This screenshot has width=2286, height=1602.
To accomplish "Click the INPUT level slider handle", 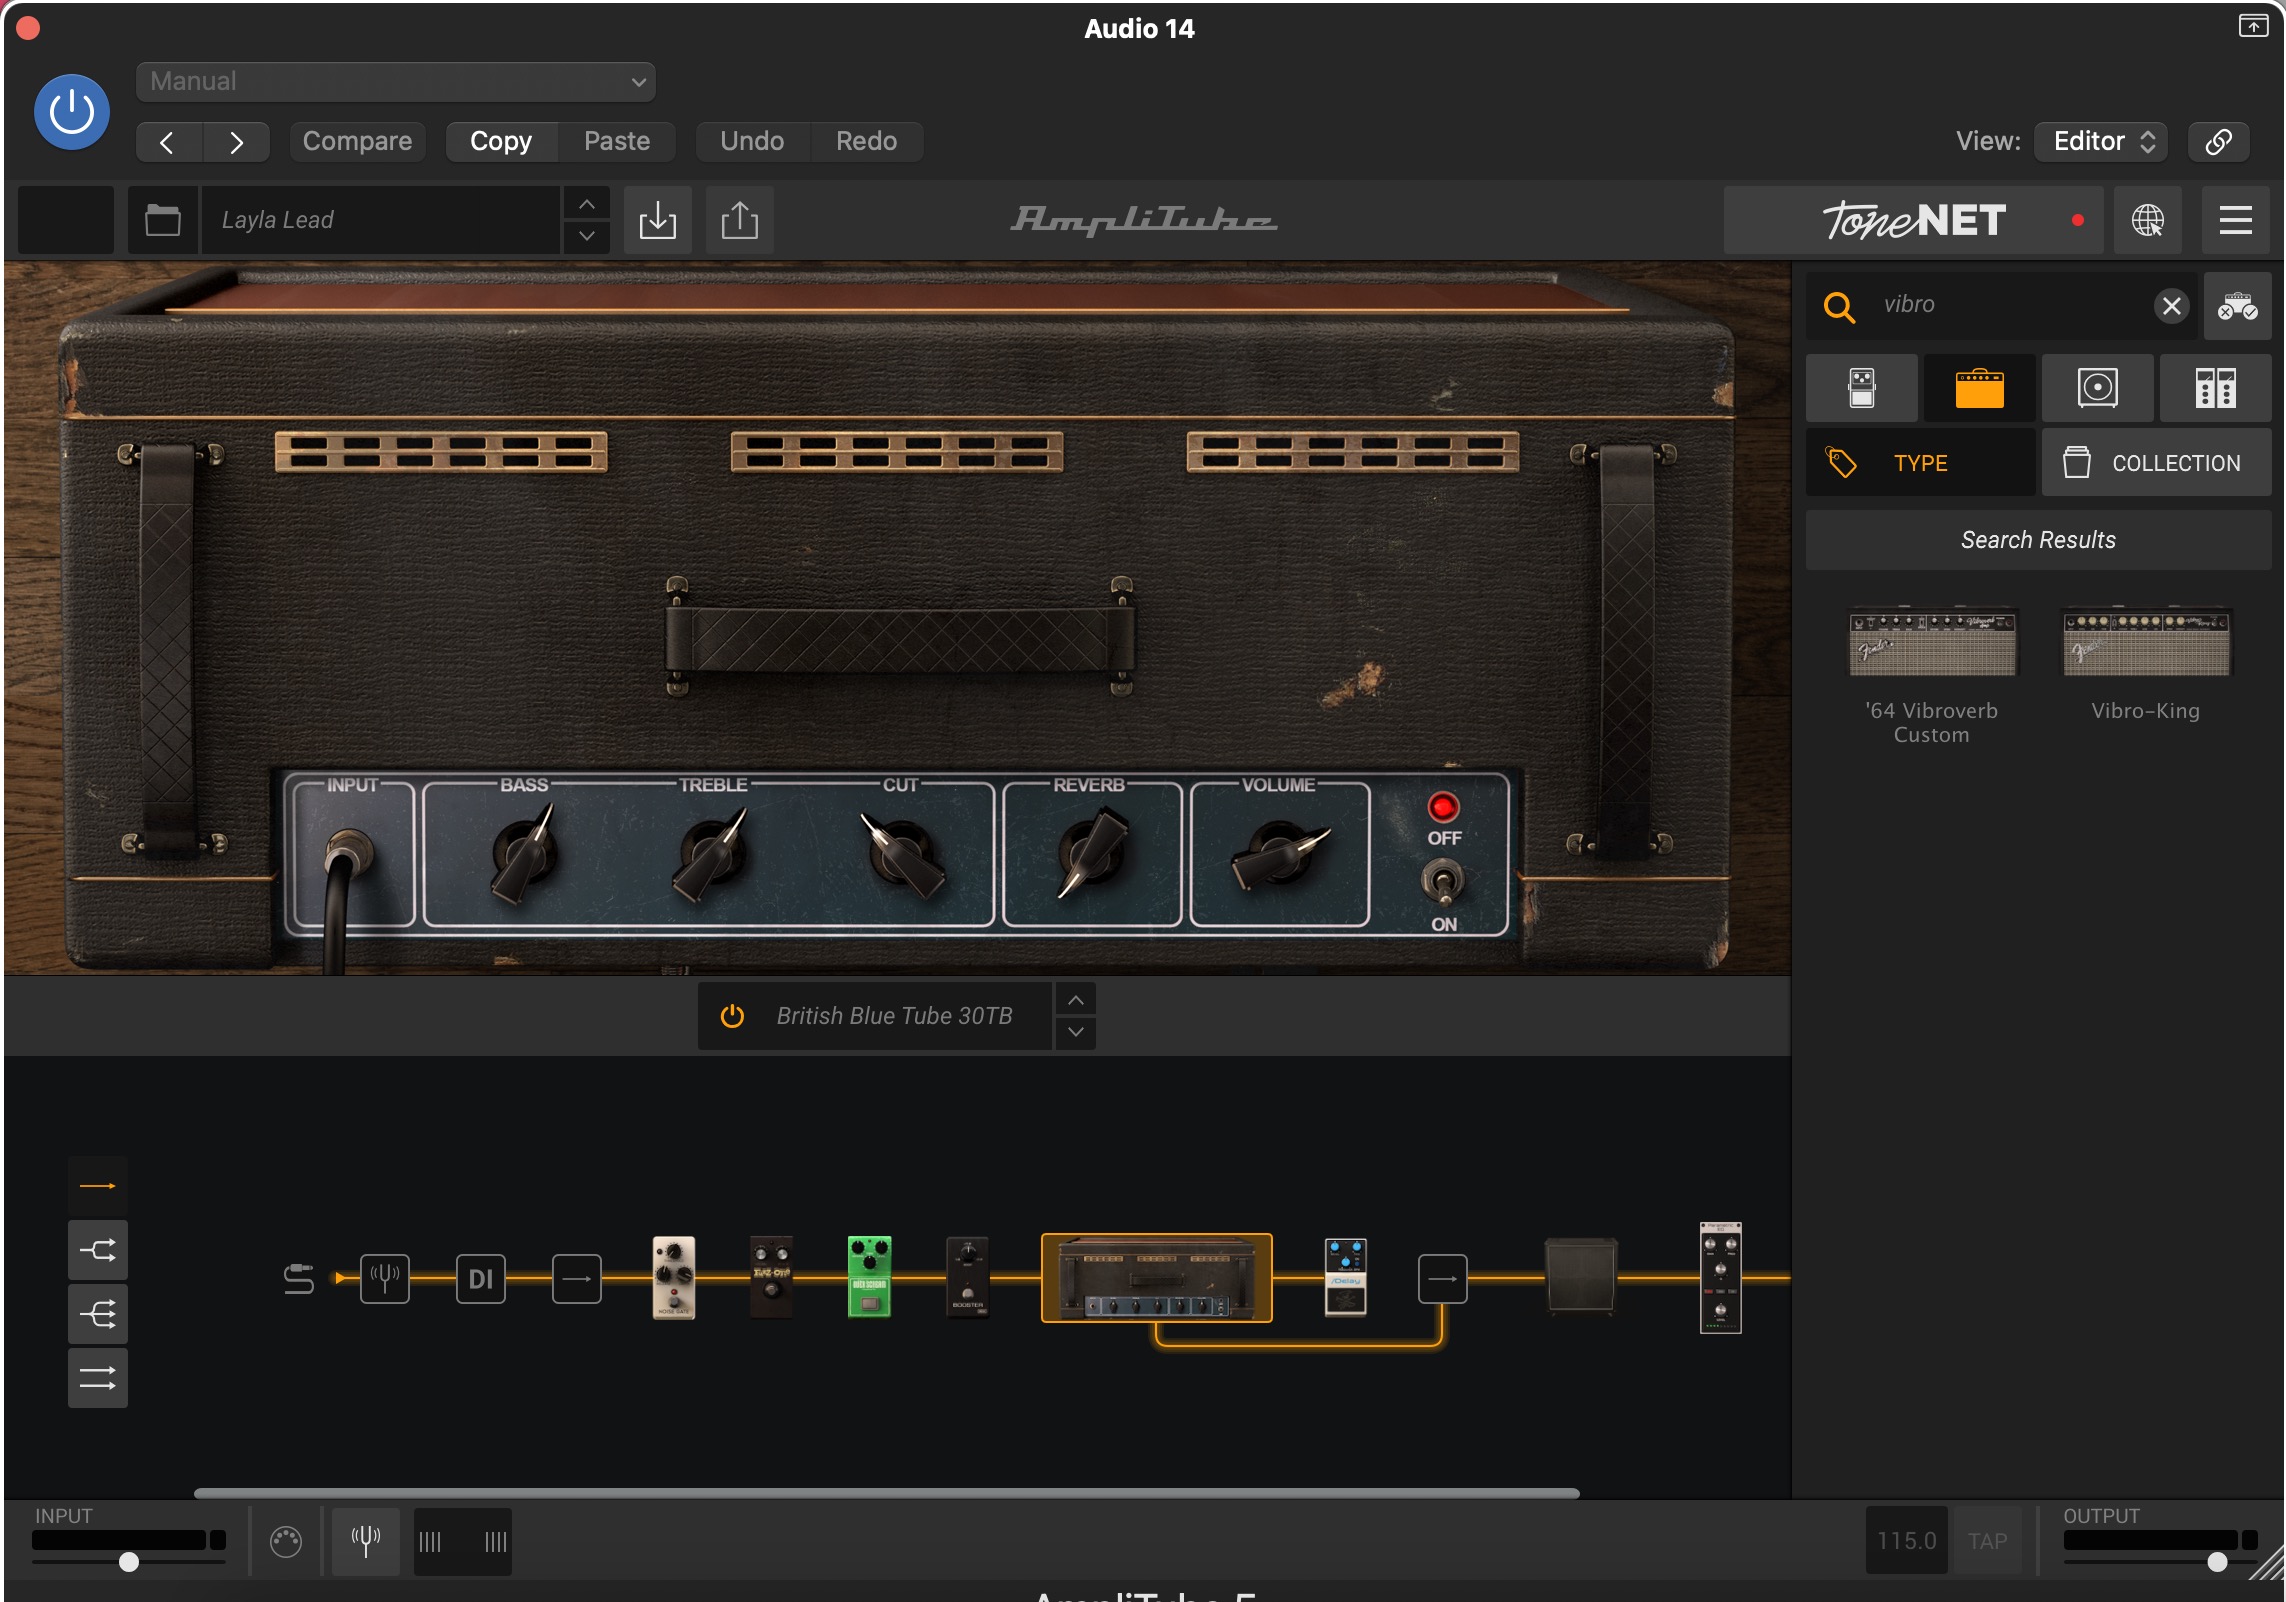I will coord(129,1562).
